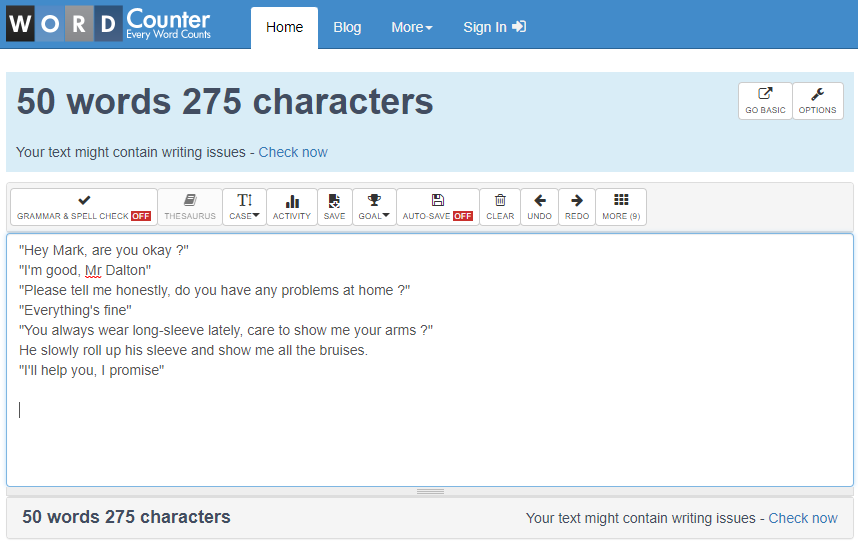Click the Clear trash button

pos(500,207)
